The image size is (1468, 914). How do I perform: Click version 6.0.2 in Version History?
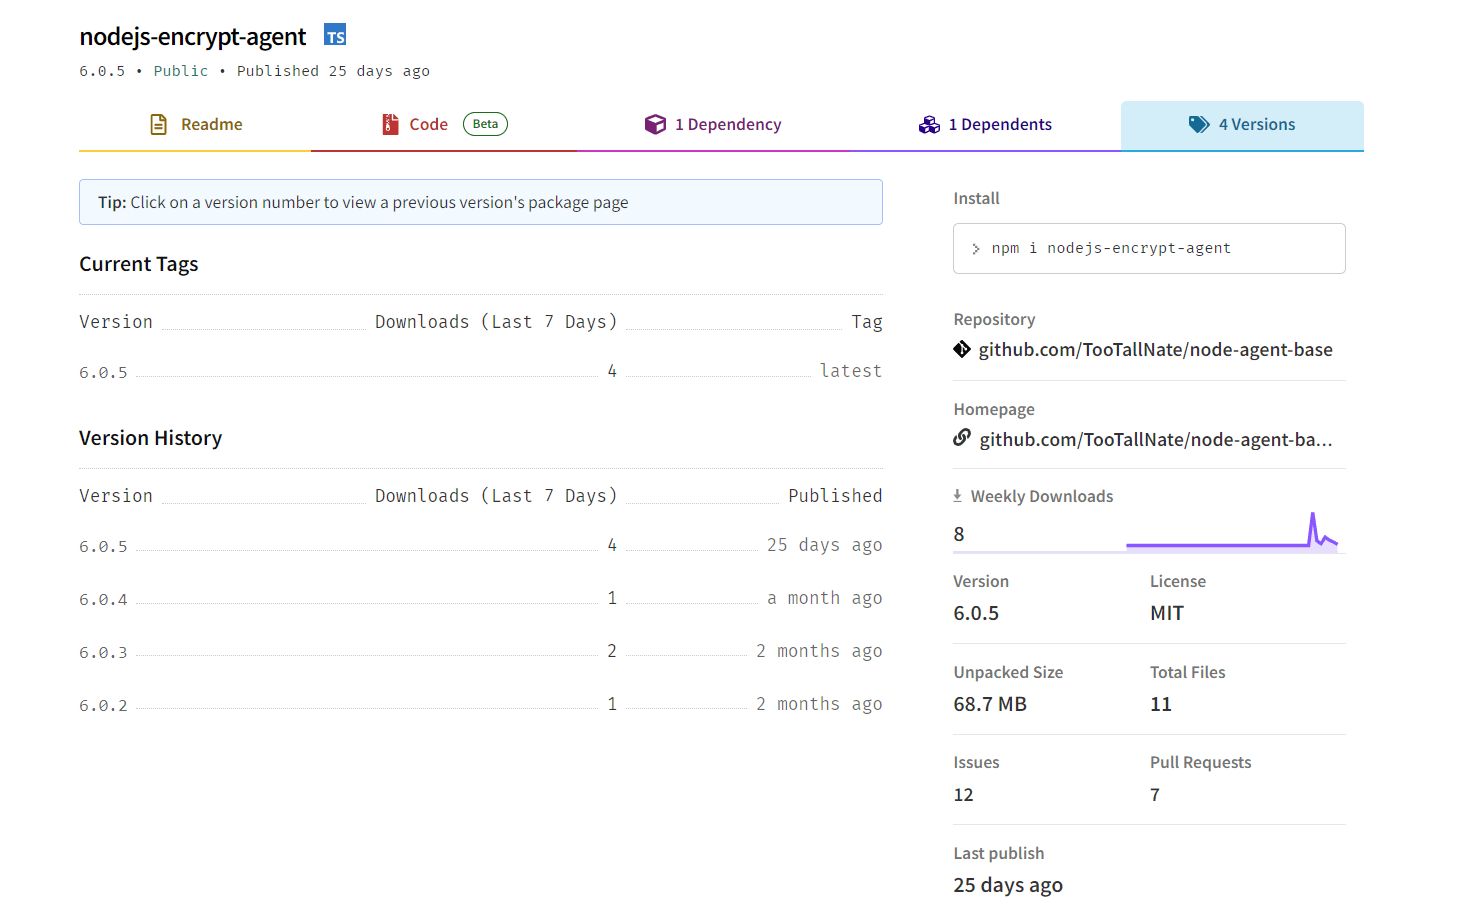pos(103,704)
